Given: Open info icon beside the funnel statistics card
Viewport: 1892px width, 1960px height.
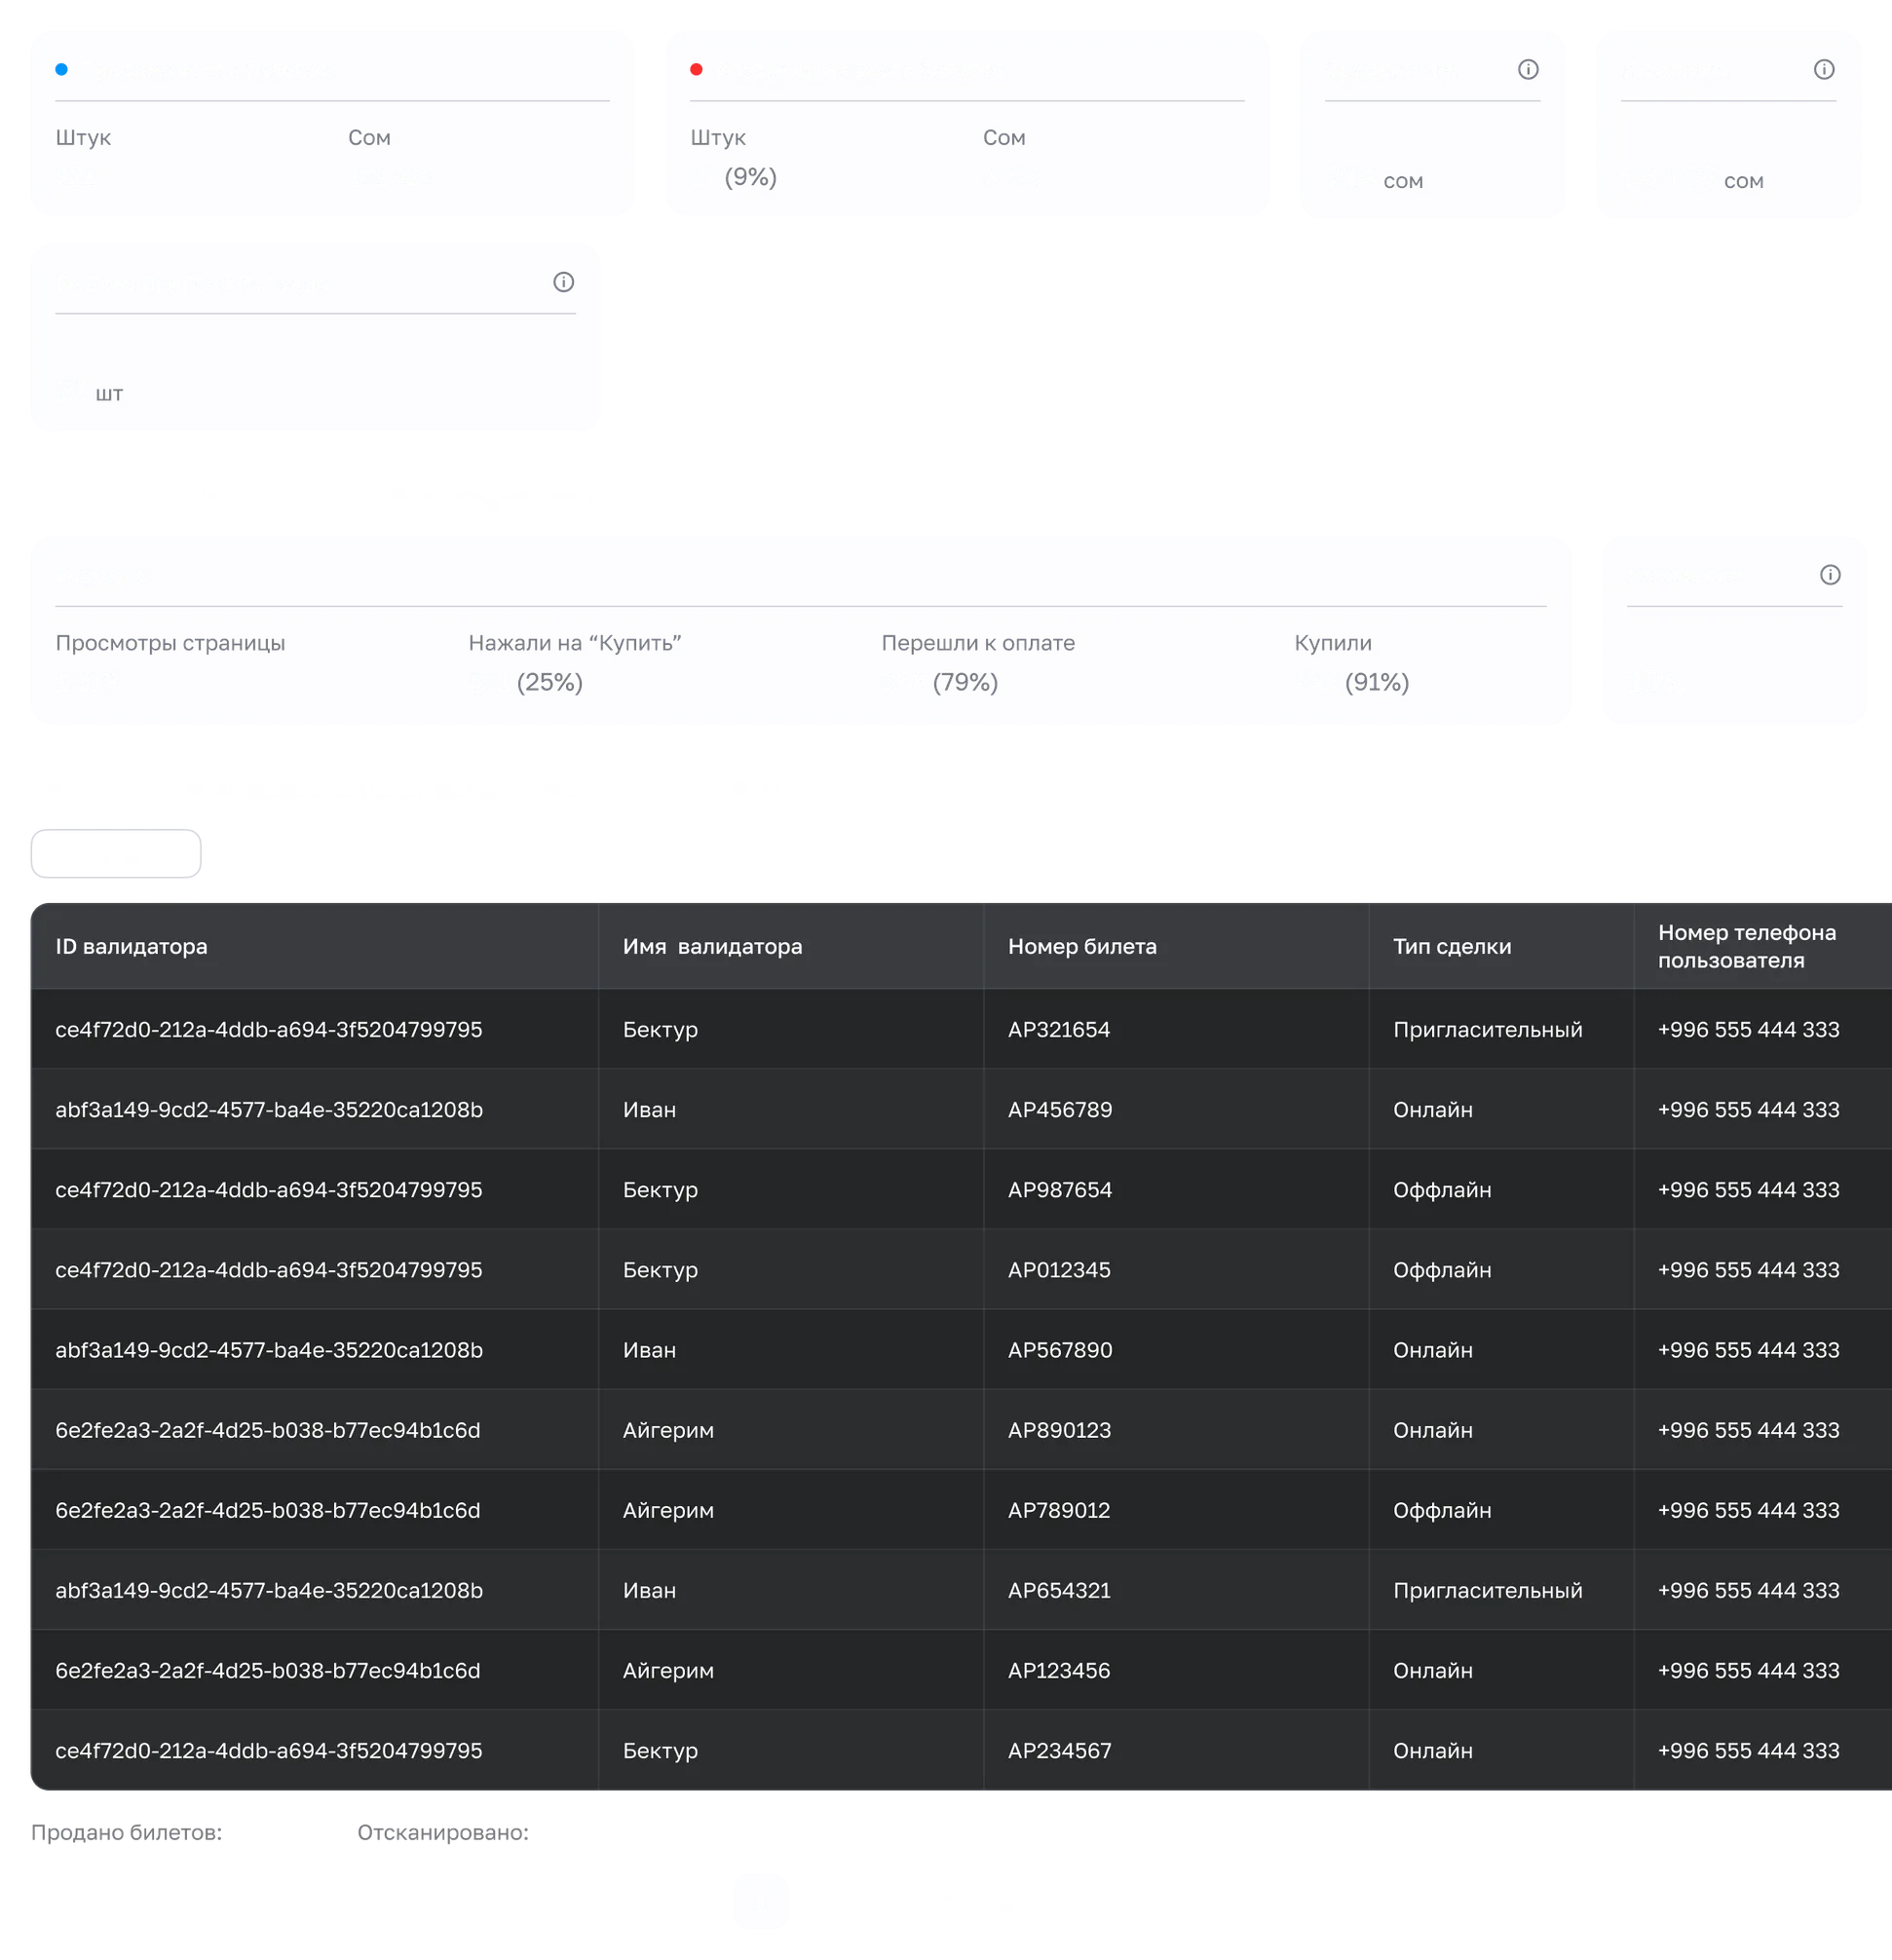Looking at the screenshot, I should (x=1830, y=574).
